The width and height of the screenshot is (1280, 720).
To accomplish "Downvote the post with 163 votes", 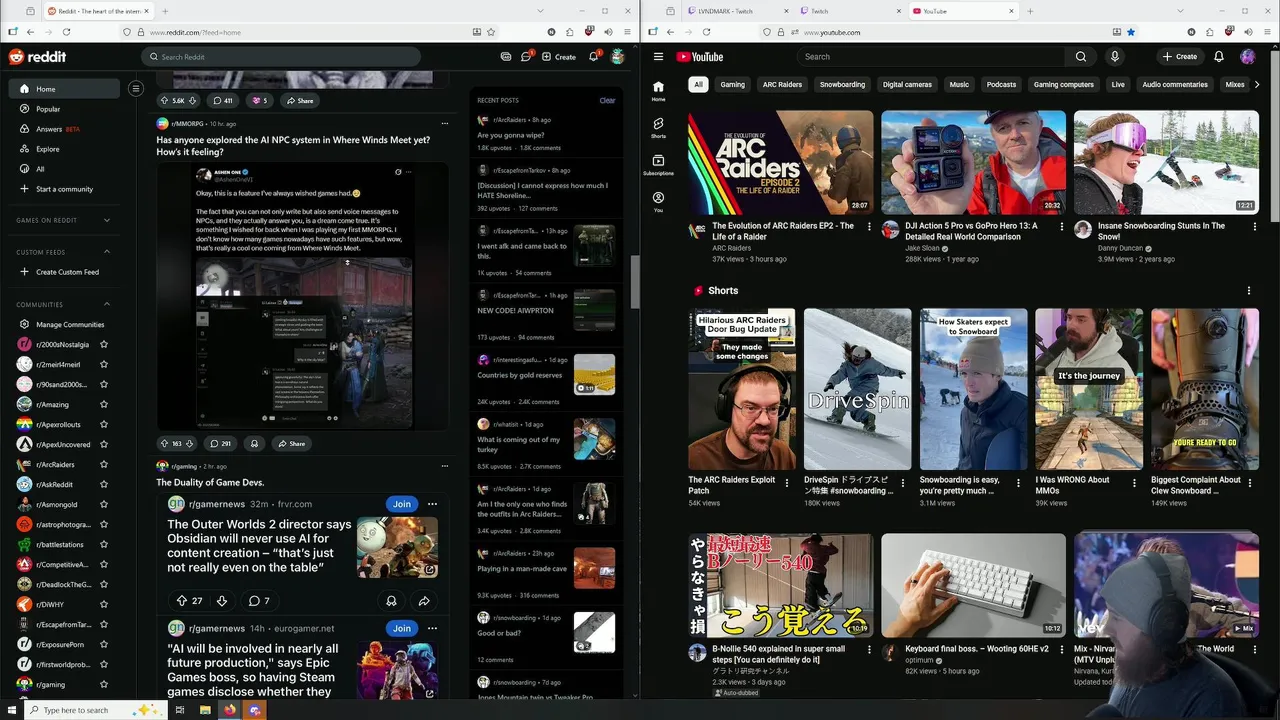I will pyautogui.click(x=190, y=443).
